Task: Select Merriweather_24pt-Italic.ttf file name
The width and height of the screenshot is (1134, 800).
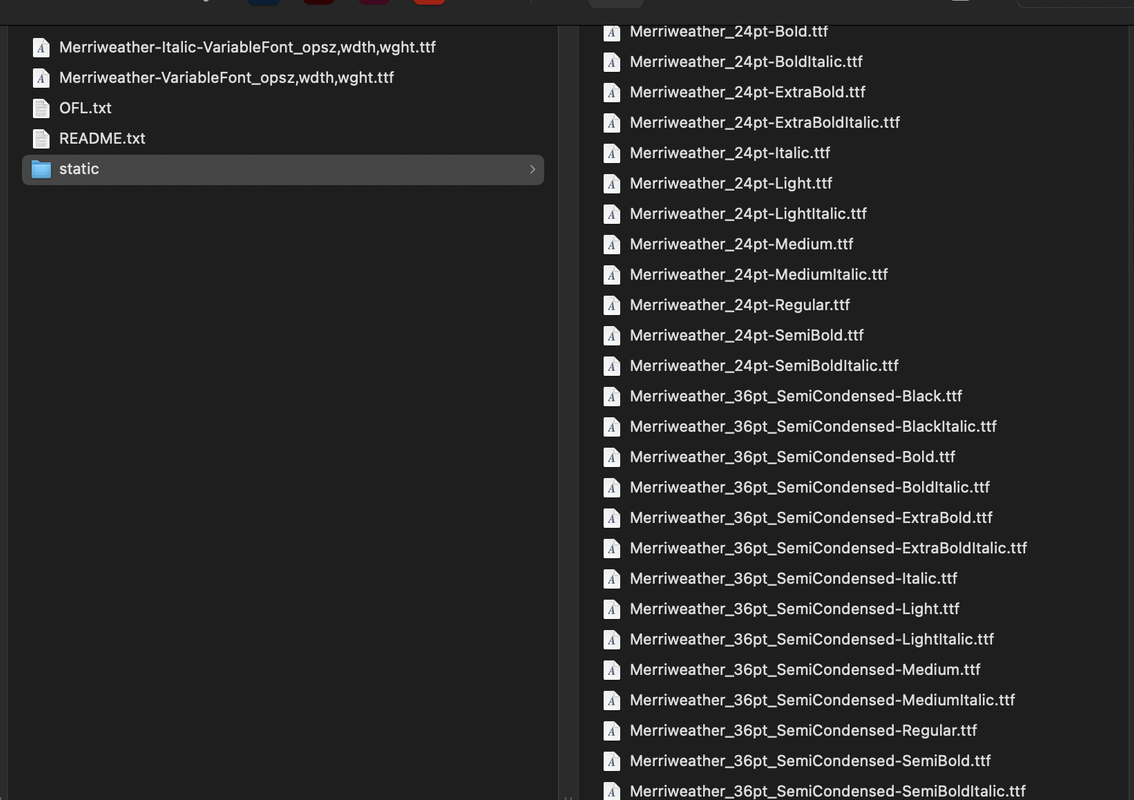Action: 730,153
